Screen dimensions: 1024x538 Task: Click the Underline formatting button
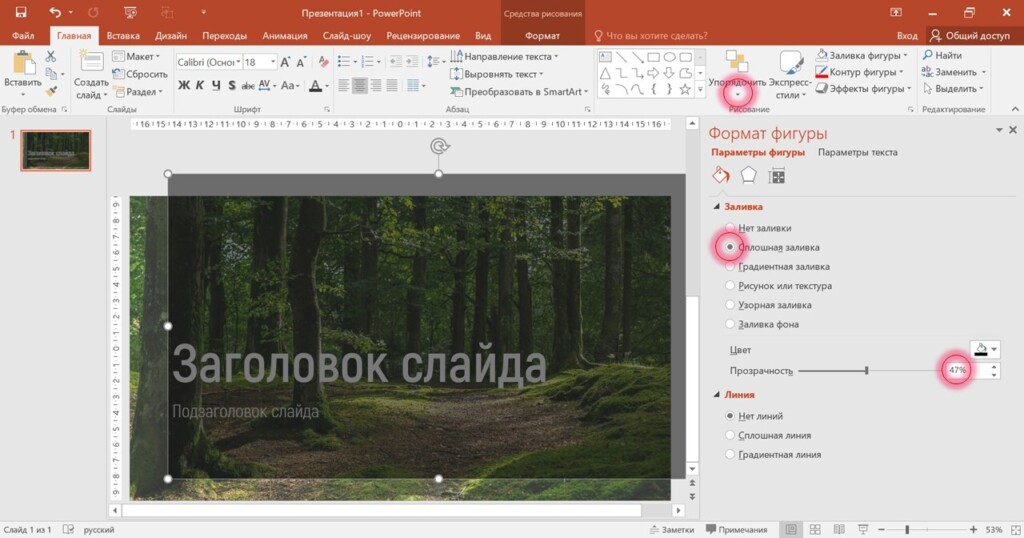pos(216,86)
